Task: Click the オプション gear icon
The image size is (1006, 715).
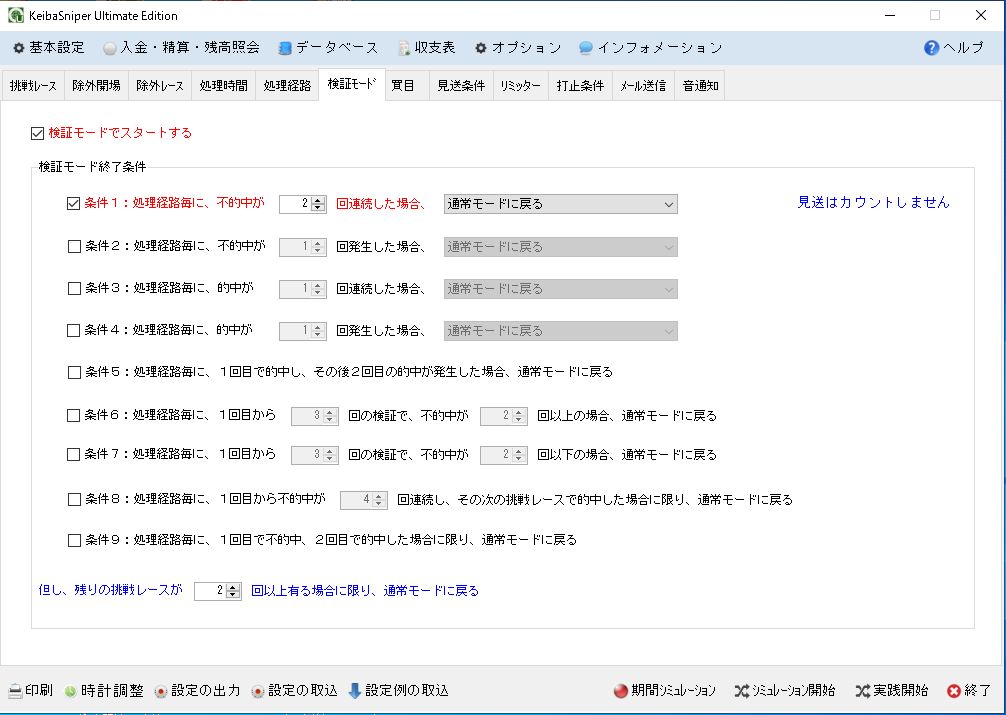Action: pyautogui.click(x=481, y=48)
